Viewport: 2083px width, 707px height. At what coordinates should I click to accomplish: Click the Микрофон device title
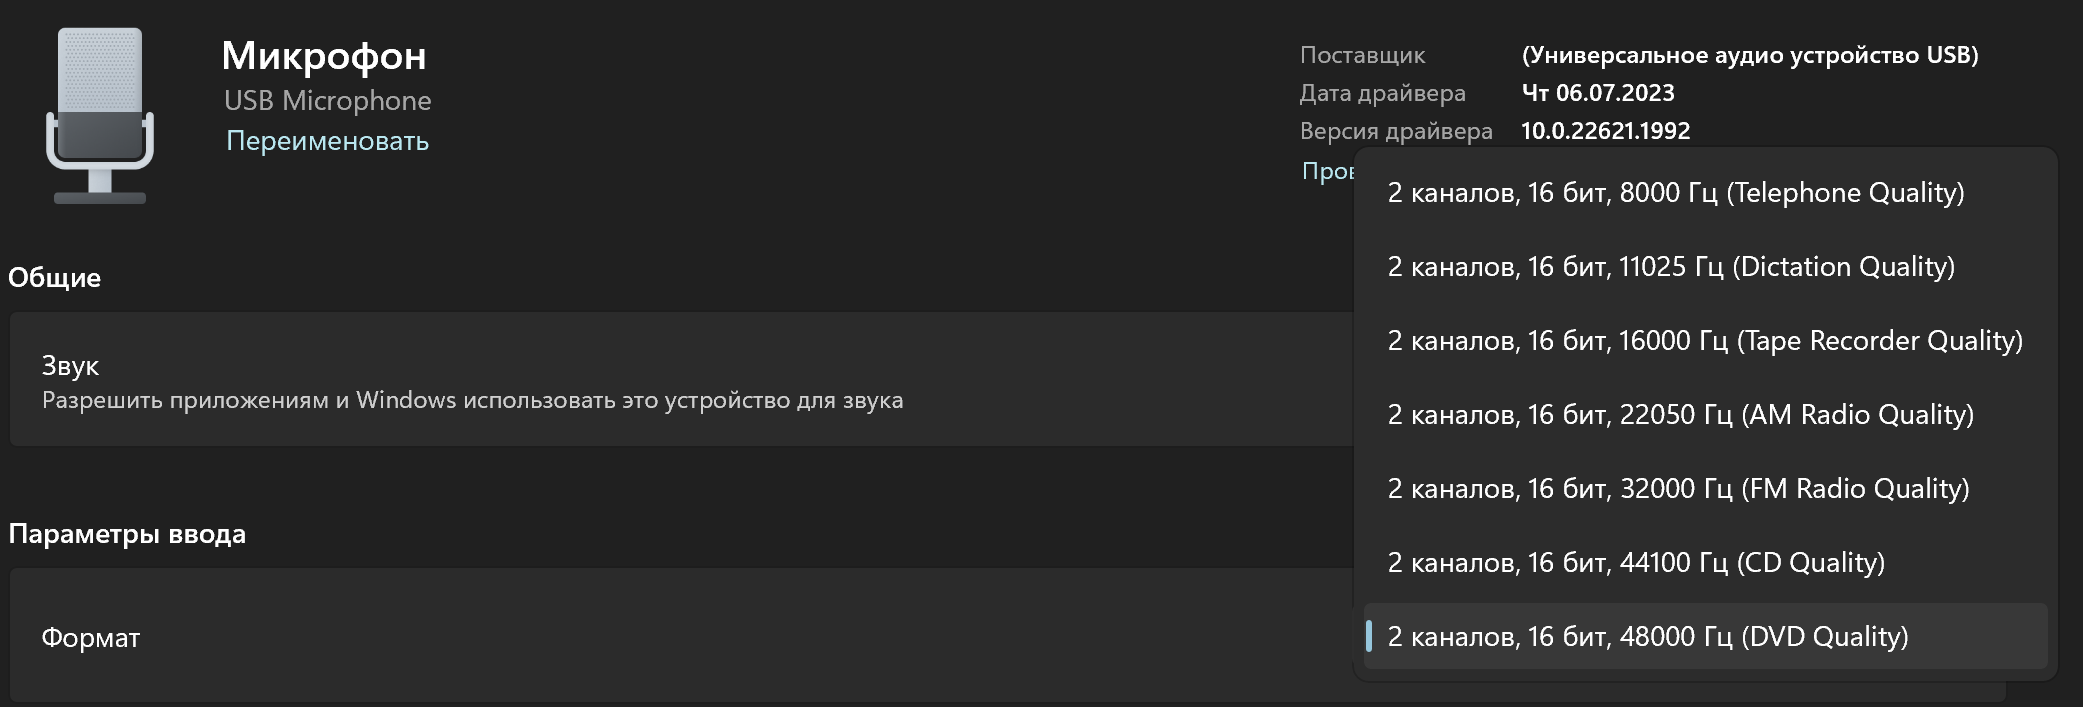(323, 56)
